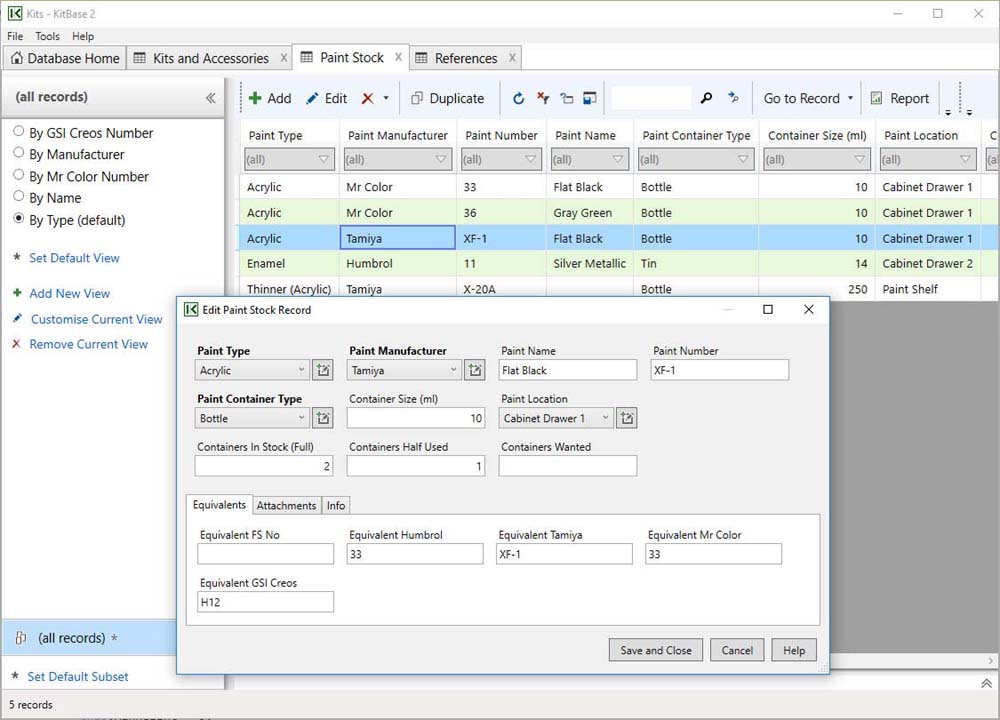Click the Save and Close button
1000x720 pixels.
pyautogui.click(x=656, y=650)
